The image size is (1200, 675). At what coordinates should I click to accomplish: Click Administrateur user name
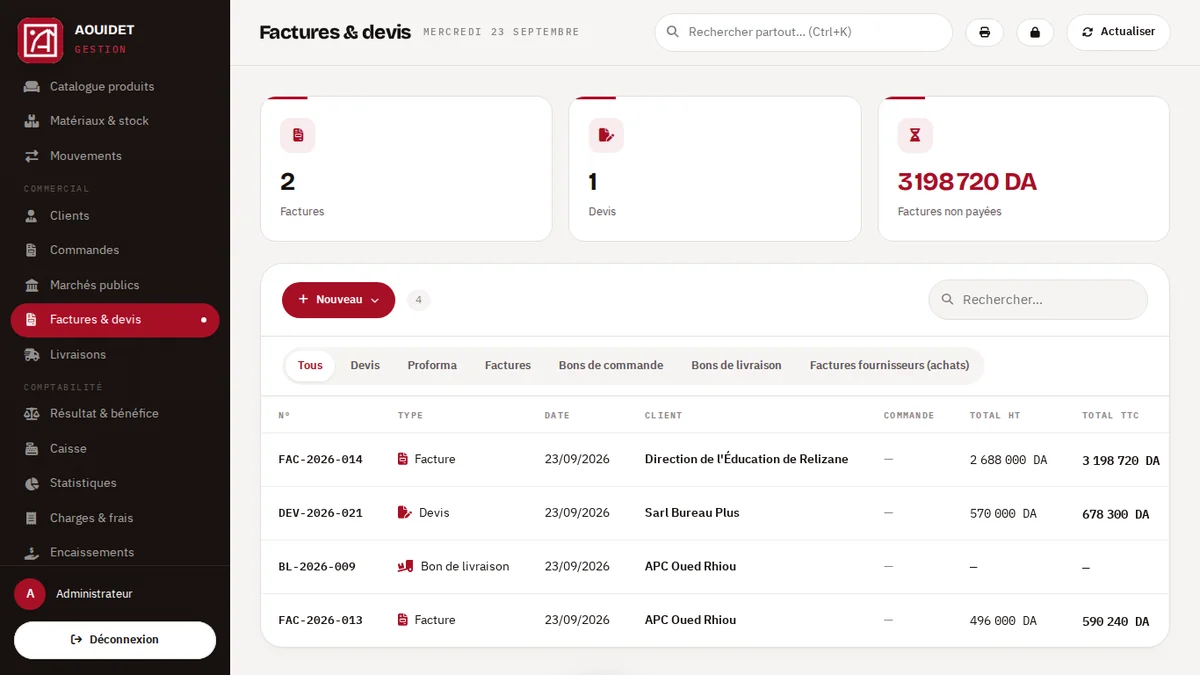[94, 594]
